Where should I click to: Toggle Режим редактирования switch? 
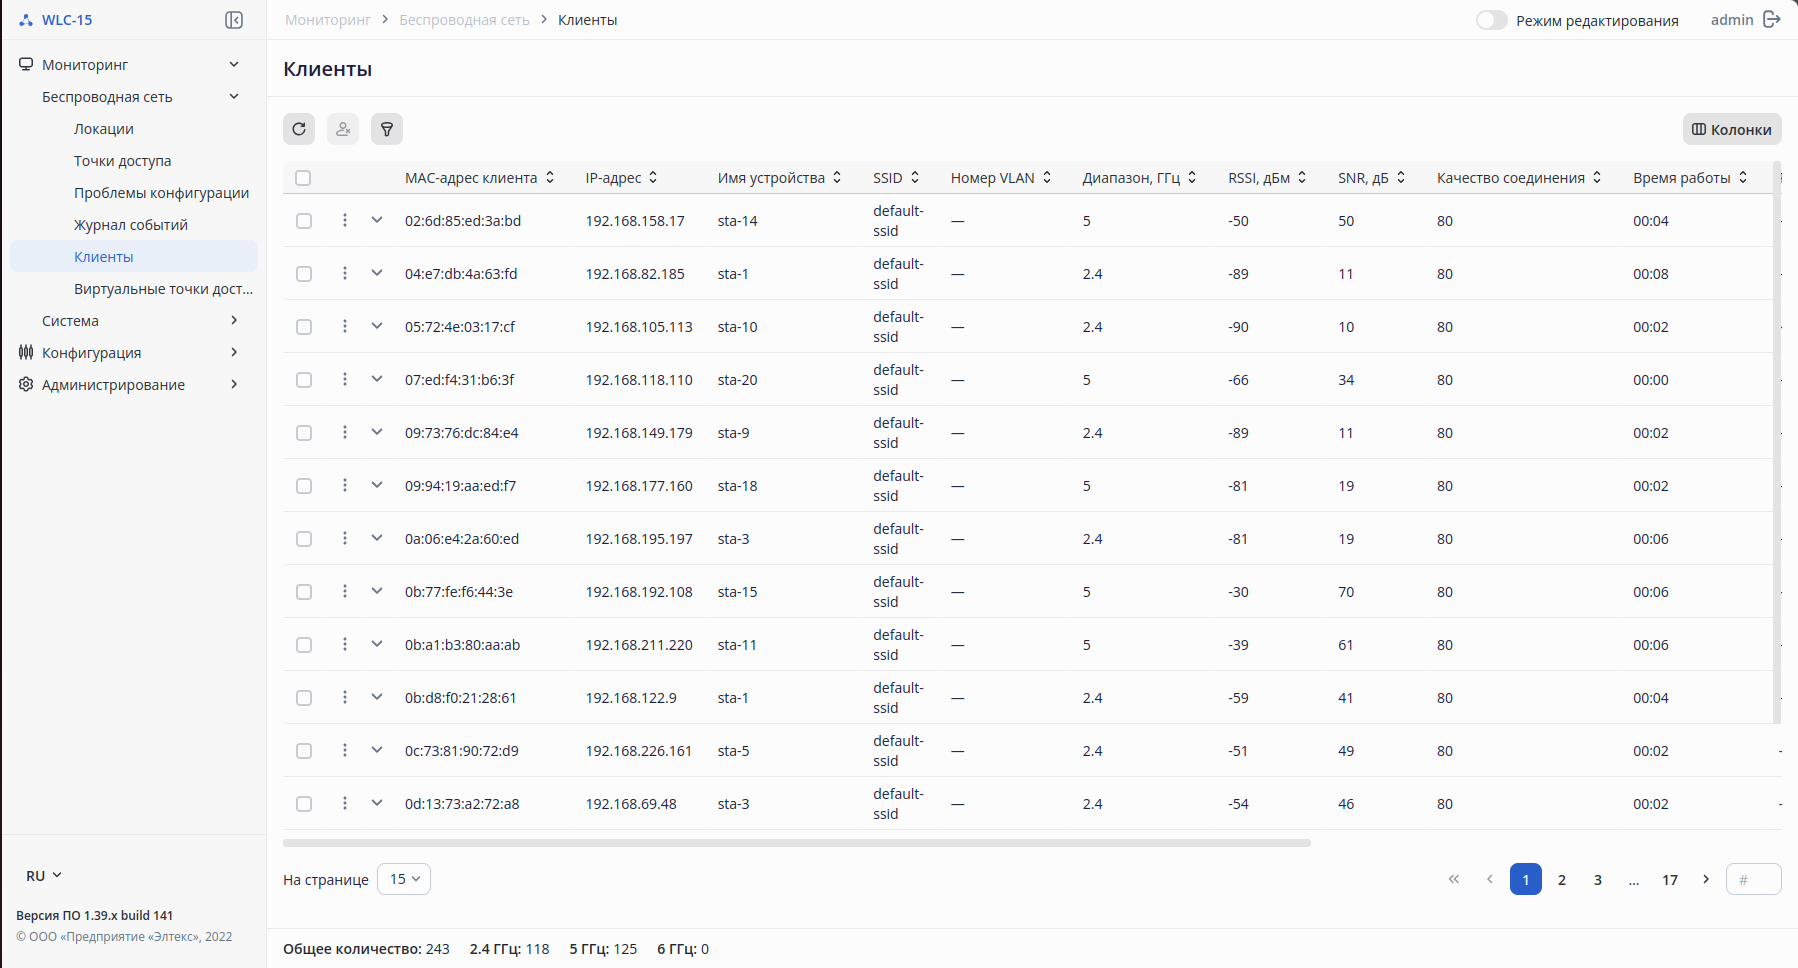pyautogui.click(x=1491, y=20)
